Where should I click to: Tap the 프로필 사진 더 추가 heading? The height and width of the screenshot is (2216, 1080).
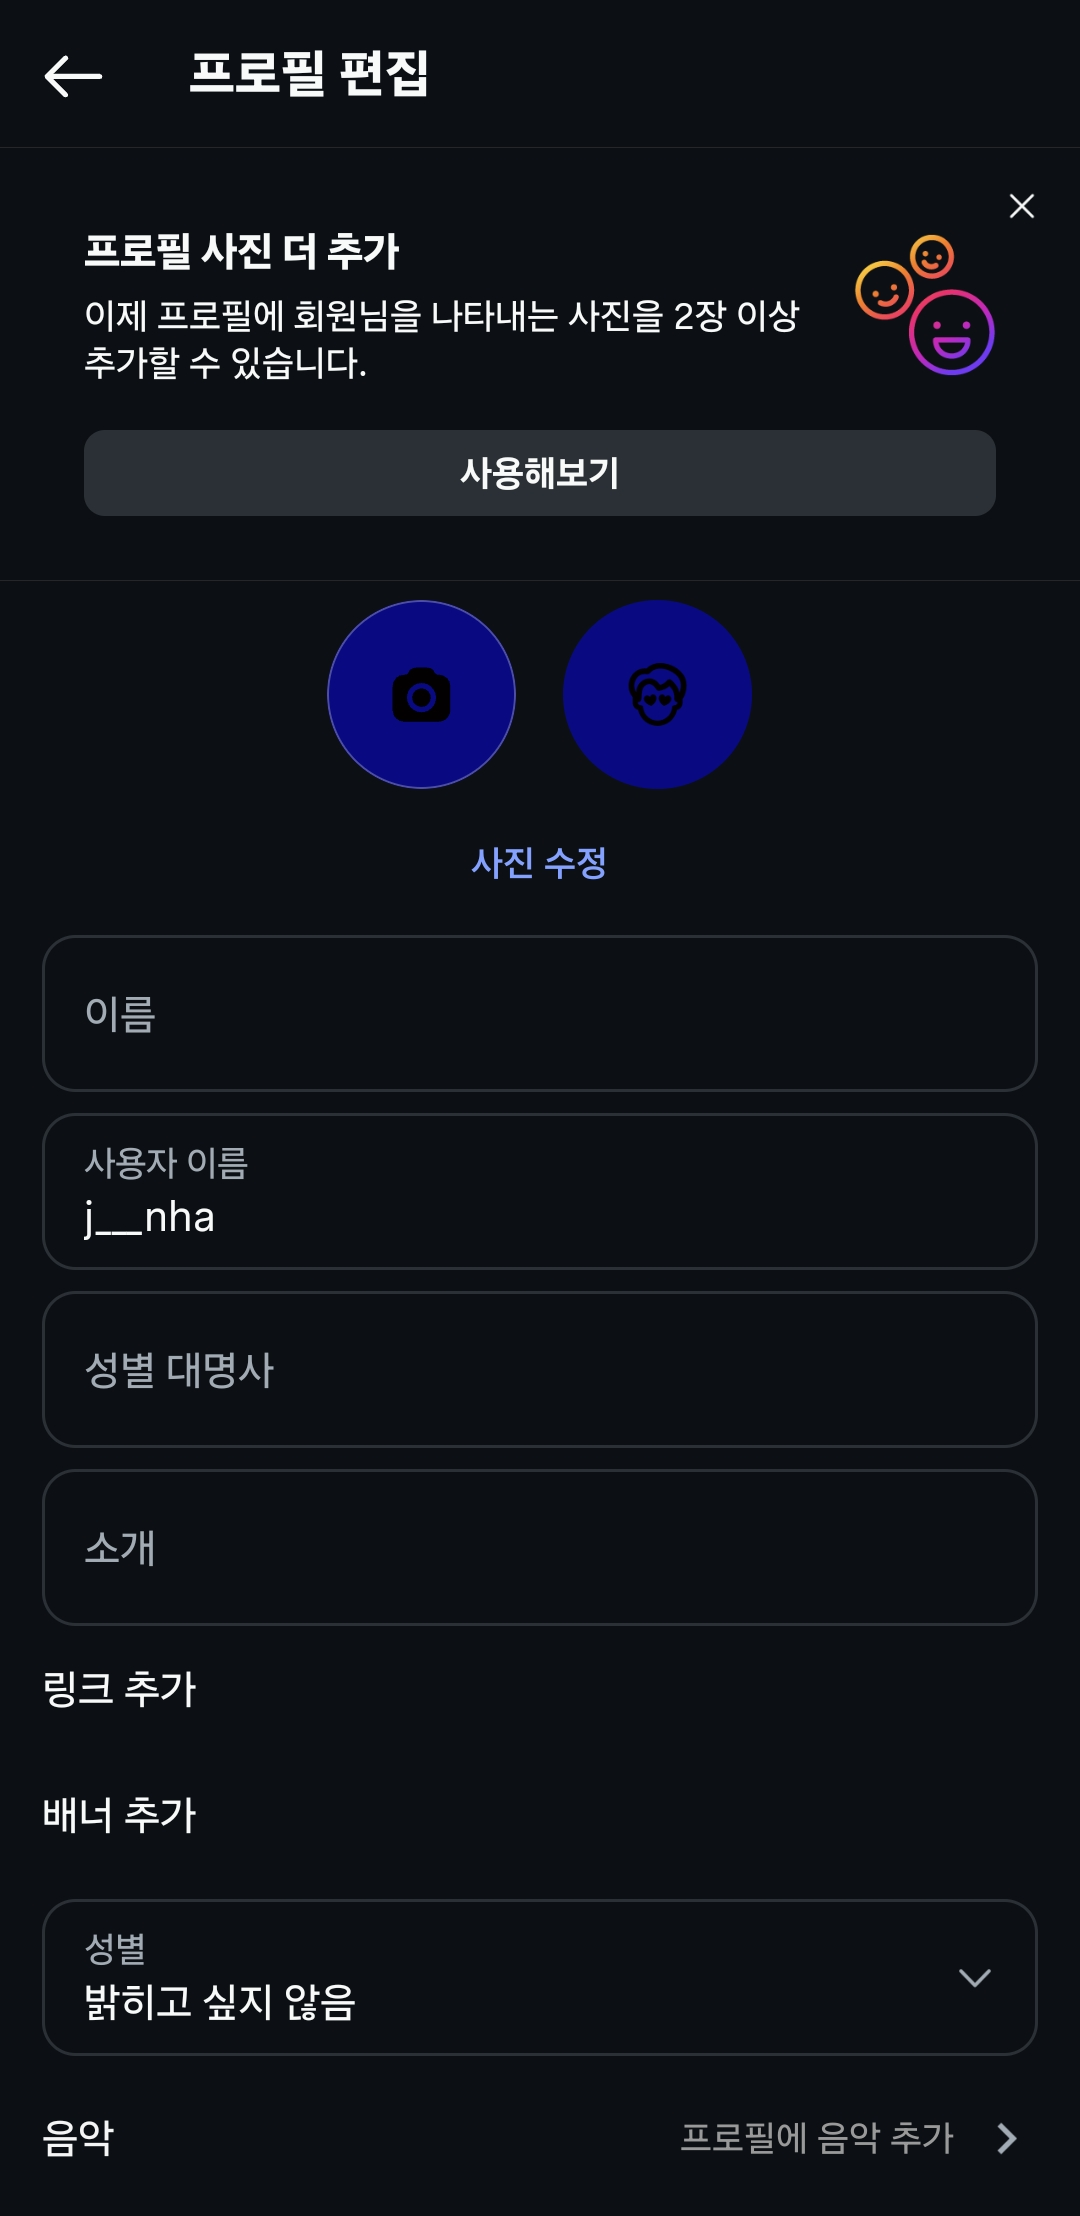click(241, 251)
